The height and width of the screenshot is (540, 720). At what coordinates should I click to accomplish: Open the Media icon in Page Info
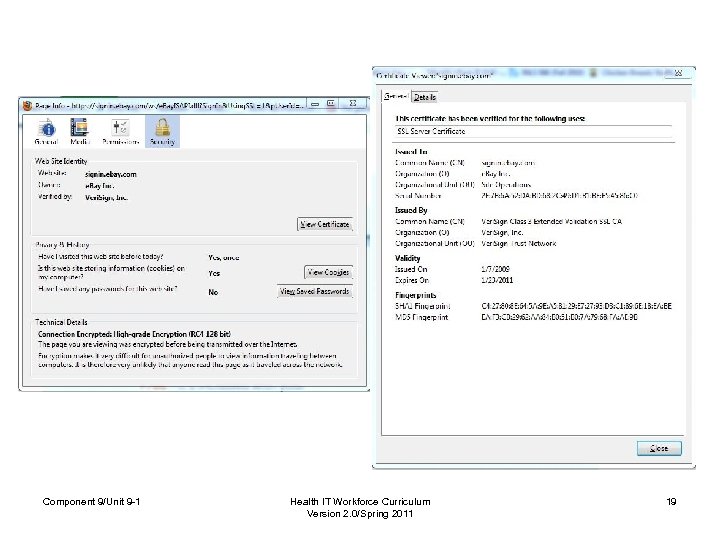79,132
